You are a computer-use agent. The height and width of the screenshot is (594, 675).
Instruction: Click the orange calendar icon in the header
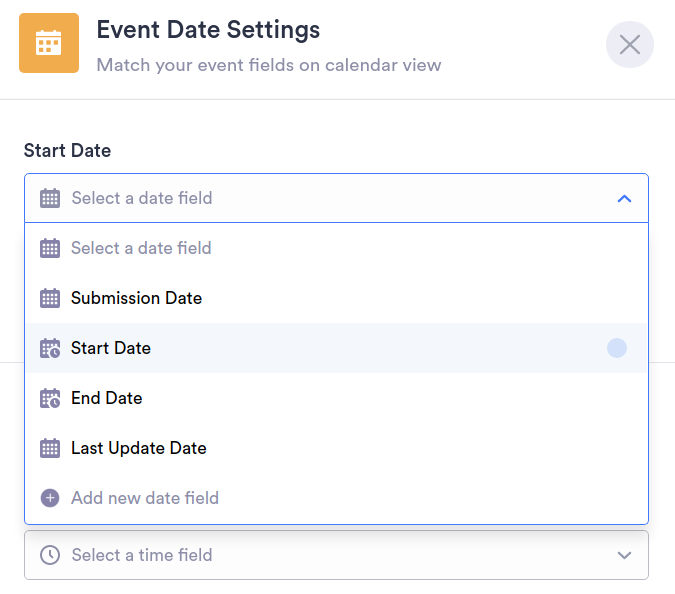[x=48, y=43]
